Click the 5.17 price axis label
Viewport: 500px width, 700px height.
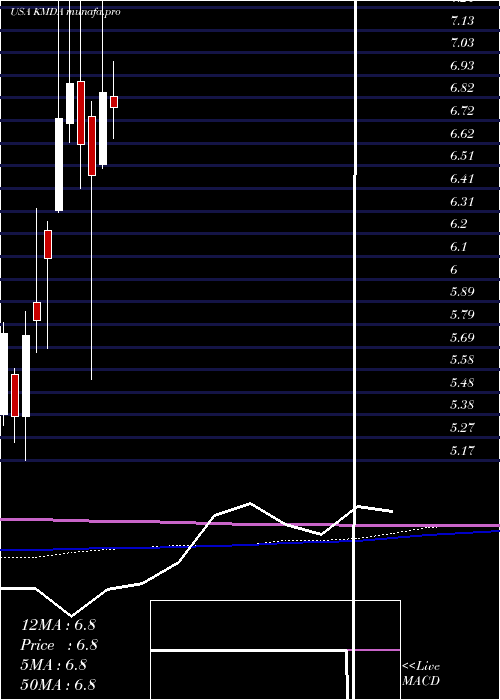(x=462, y=450)
